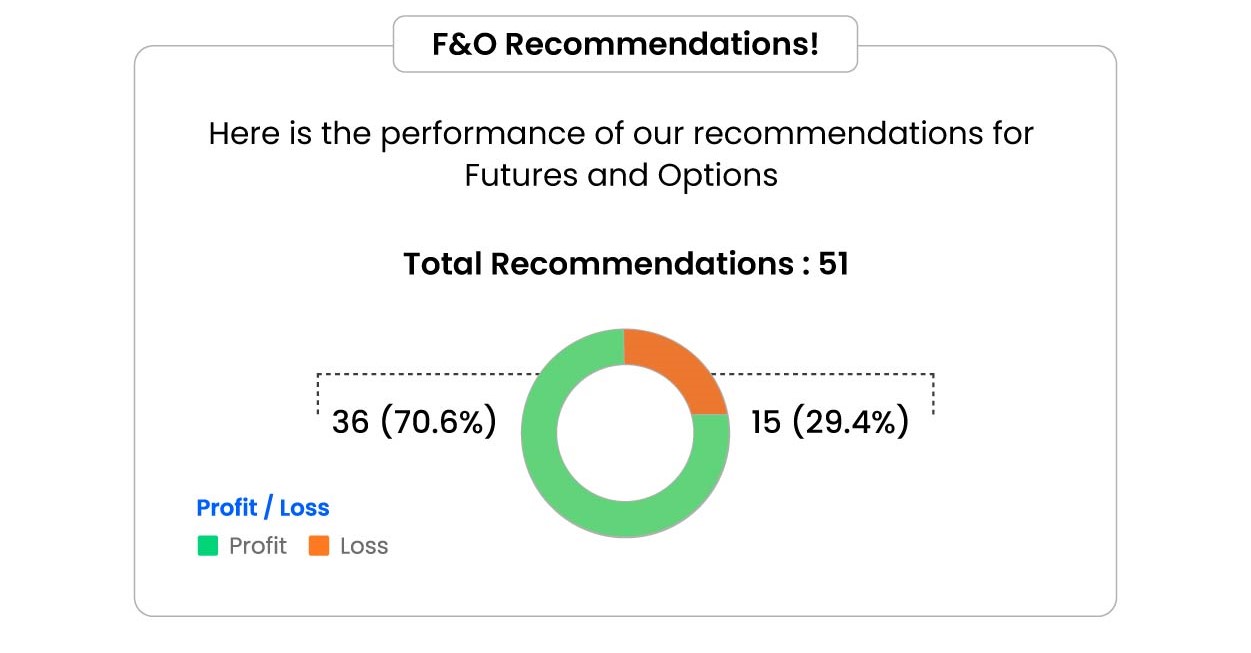
Task: Click the words Total Recommendations
Action: tap(597, 264)
